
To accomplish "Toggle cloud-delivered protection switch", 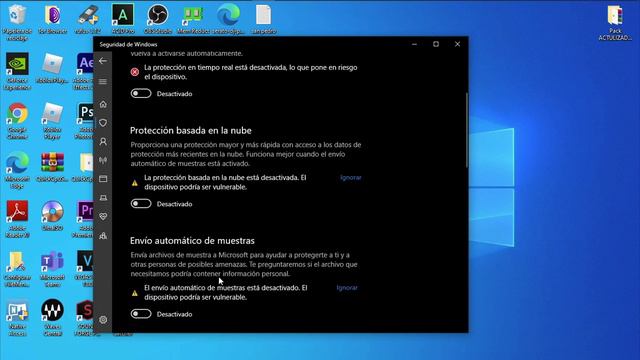I will click(141, 204).
